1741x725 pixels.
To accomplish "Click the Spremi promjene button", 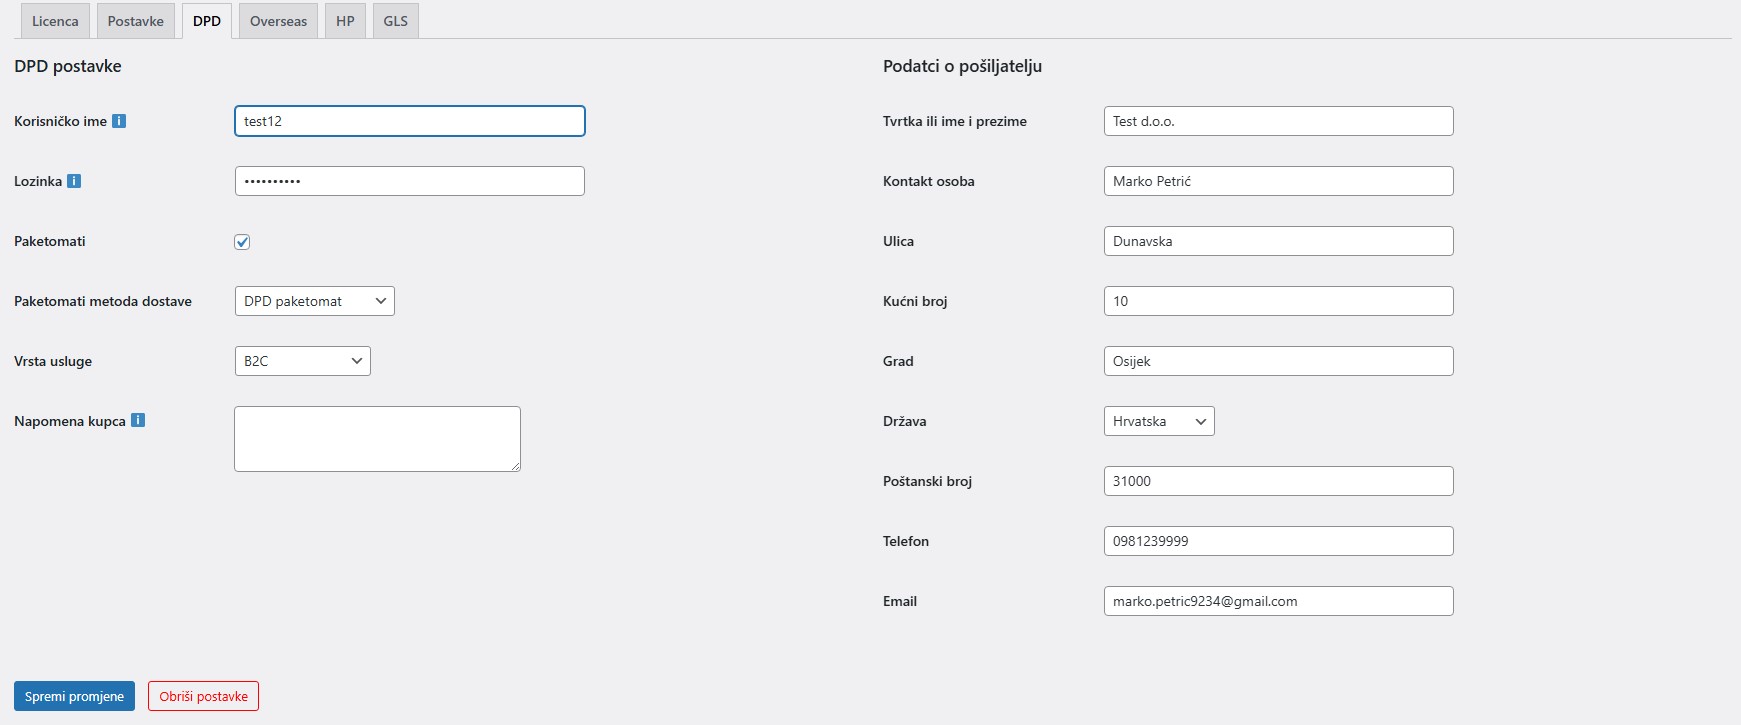I will point(74,696).
